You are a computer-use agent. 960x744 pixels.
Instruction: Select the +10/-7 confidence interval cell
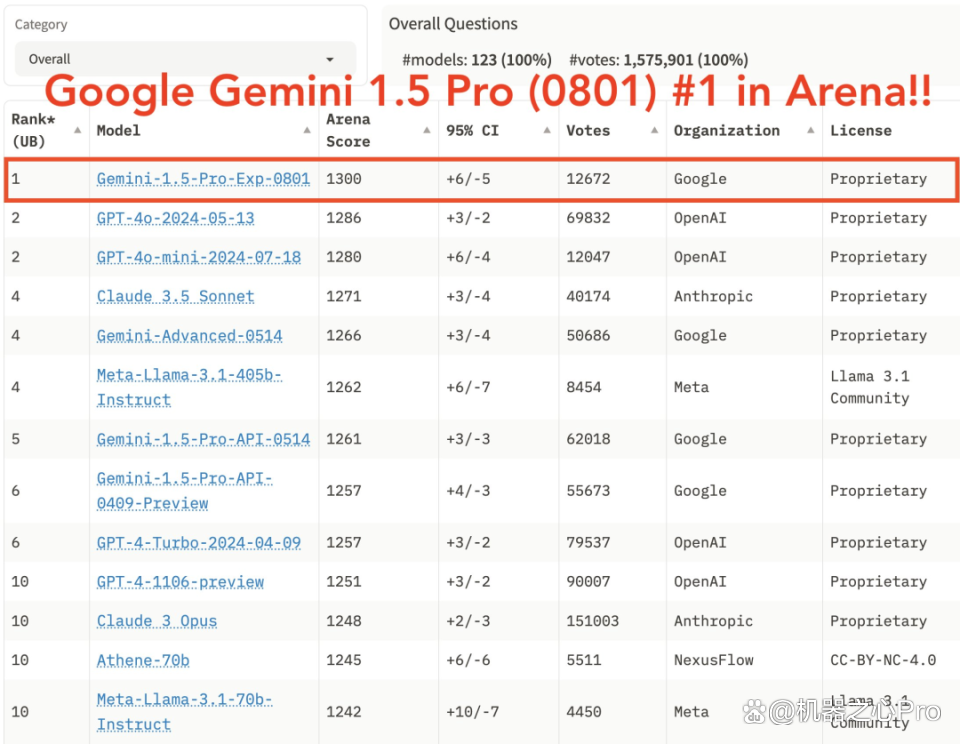point(473,712)
